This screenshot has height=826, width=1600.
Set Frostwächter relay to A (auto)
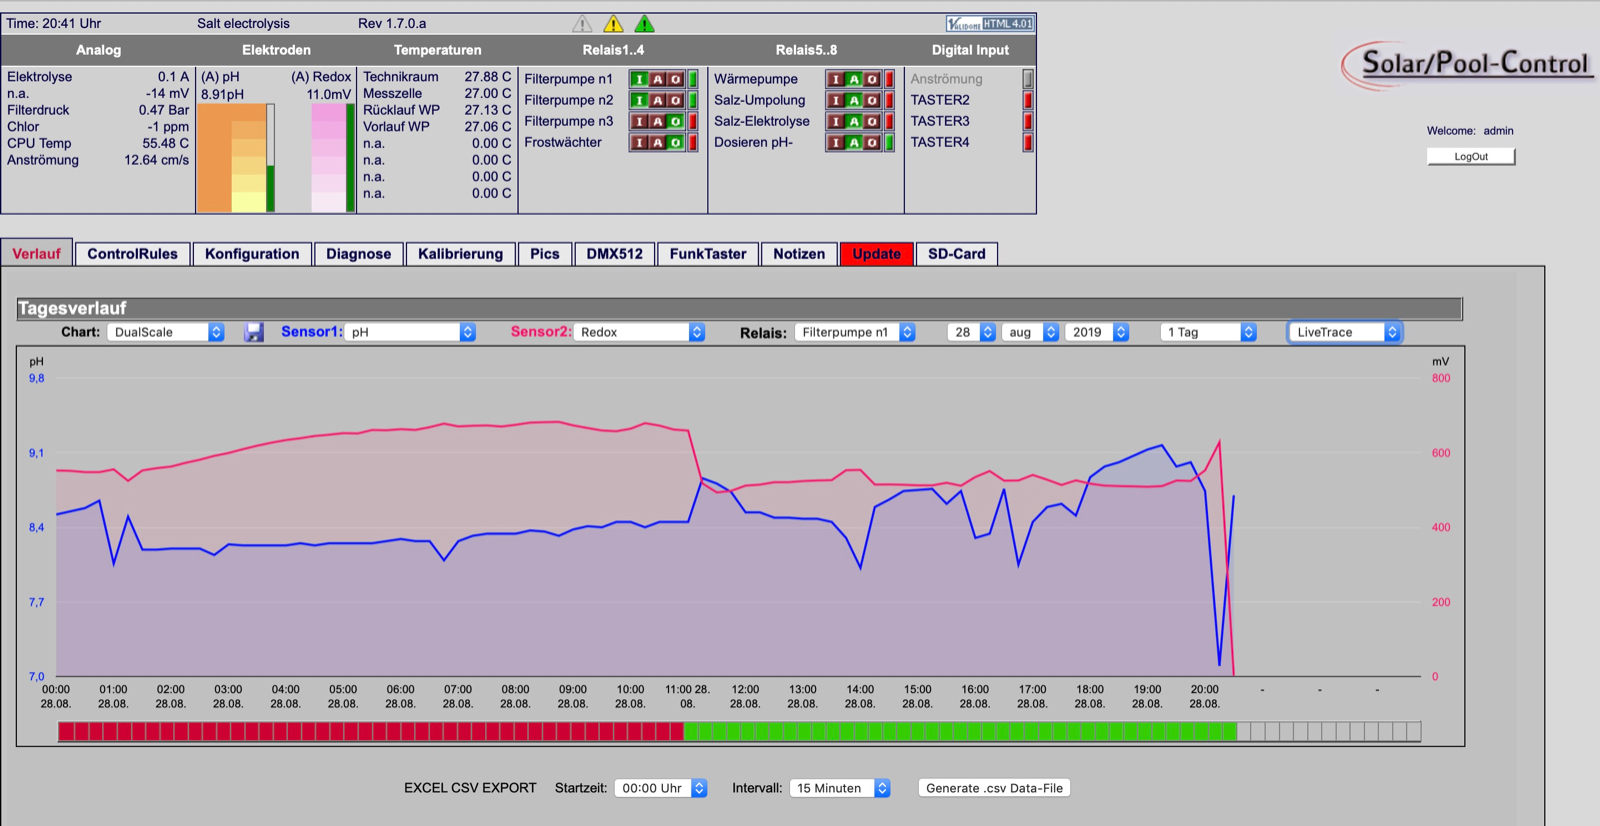(657, 143)
